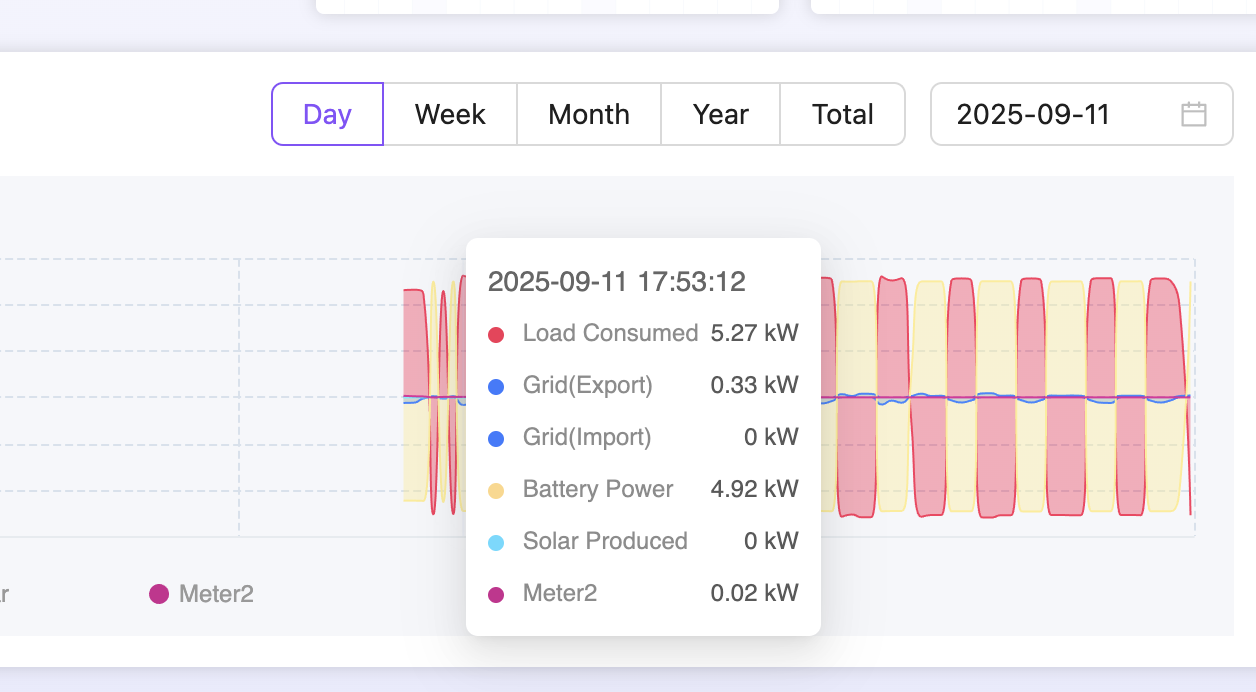This screenshot has width=1256, height=692.
Task: Click the tooltip timestamp 2025-09-11 17:53:12
Action: click(616, 282)
